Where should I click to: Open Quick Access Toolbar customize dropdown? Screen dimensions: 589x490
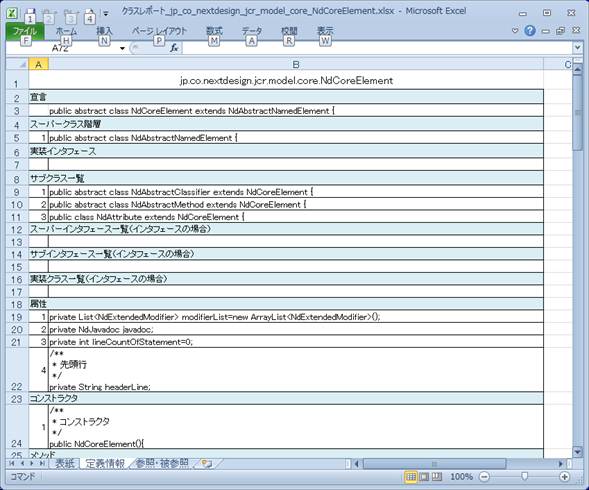click(x=106, y=14)
